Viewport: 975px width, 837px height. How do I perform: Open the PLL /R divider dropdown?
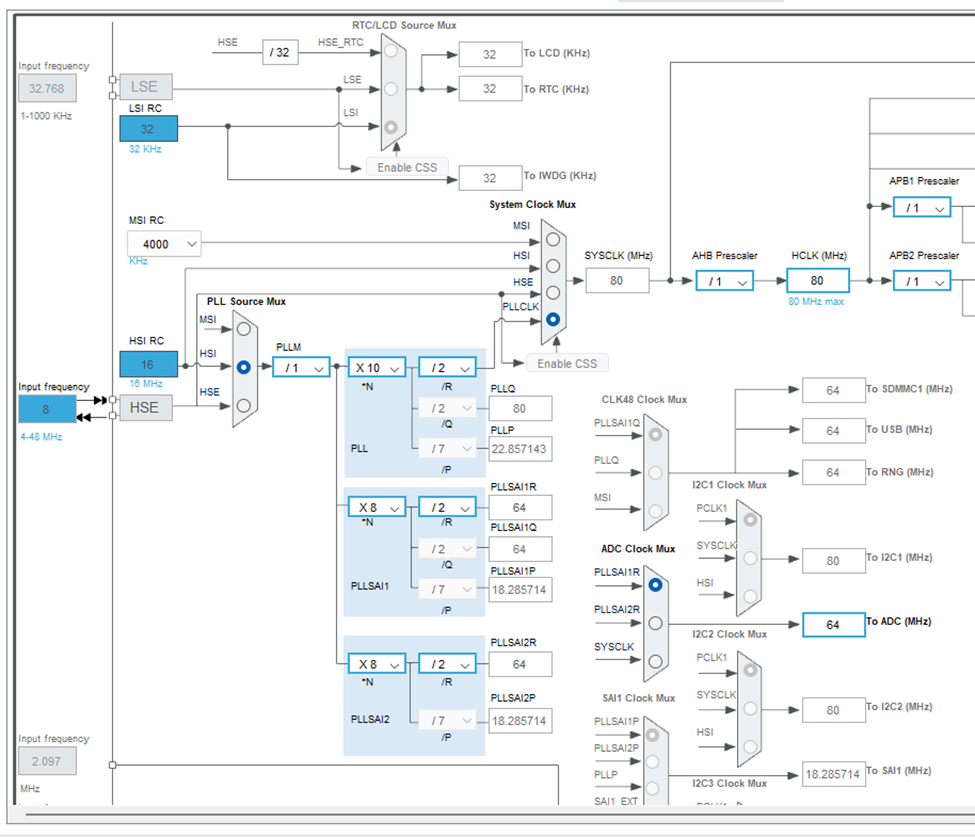tap(448, 368)
